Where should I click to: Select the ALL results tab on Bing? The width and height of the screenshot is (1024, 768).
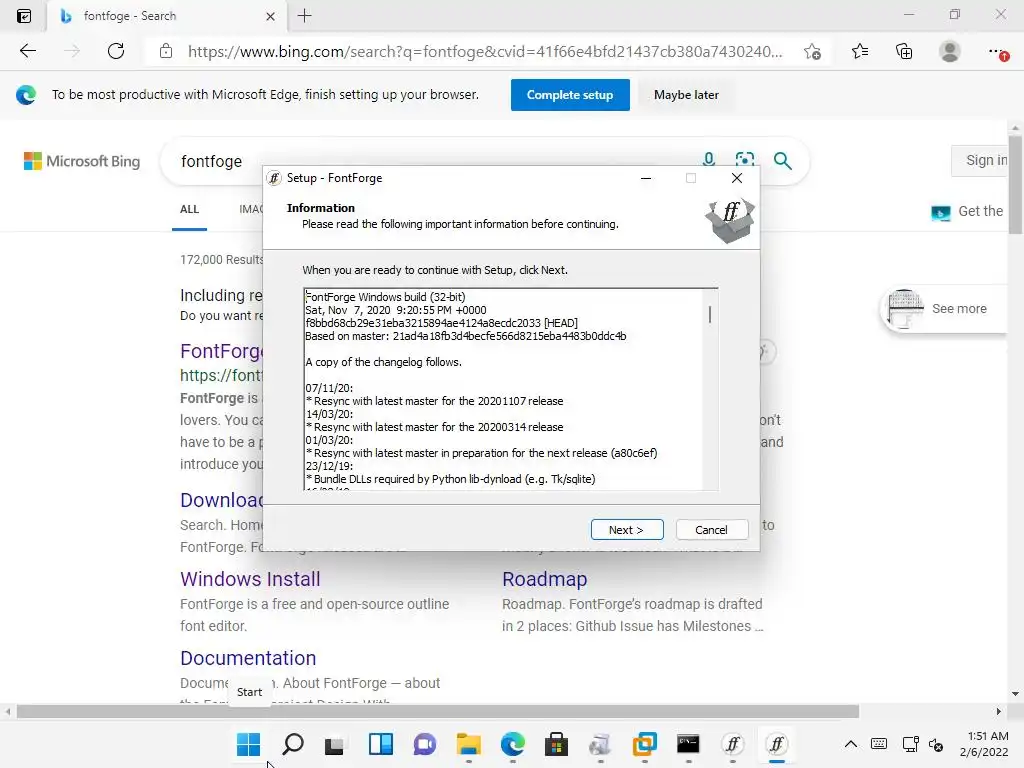189,209
